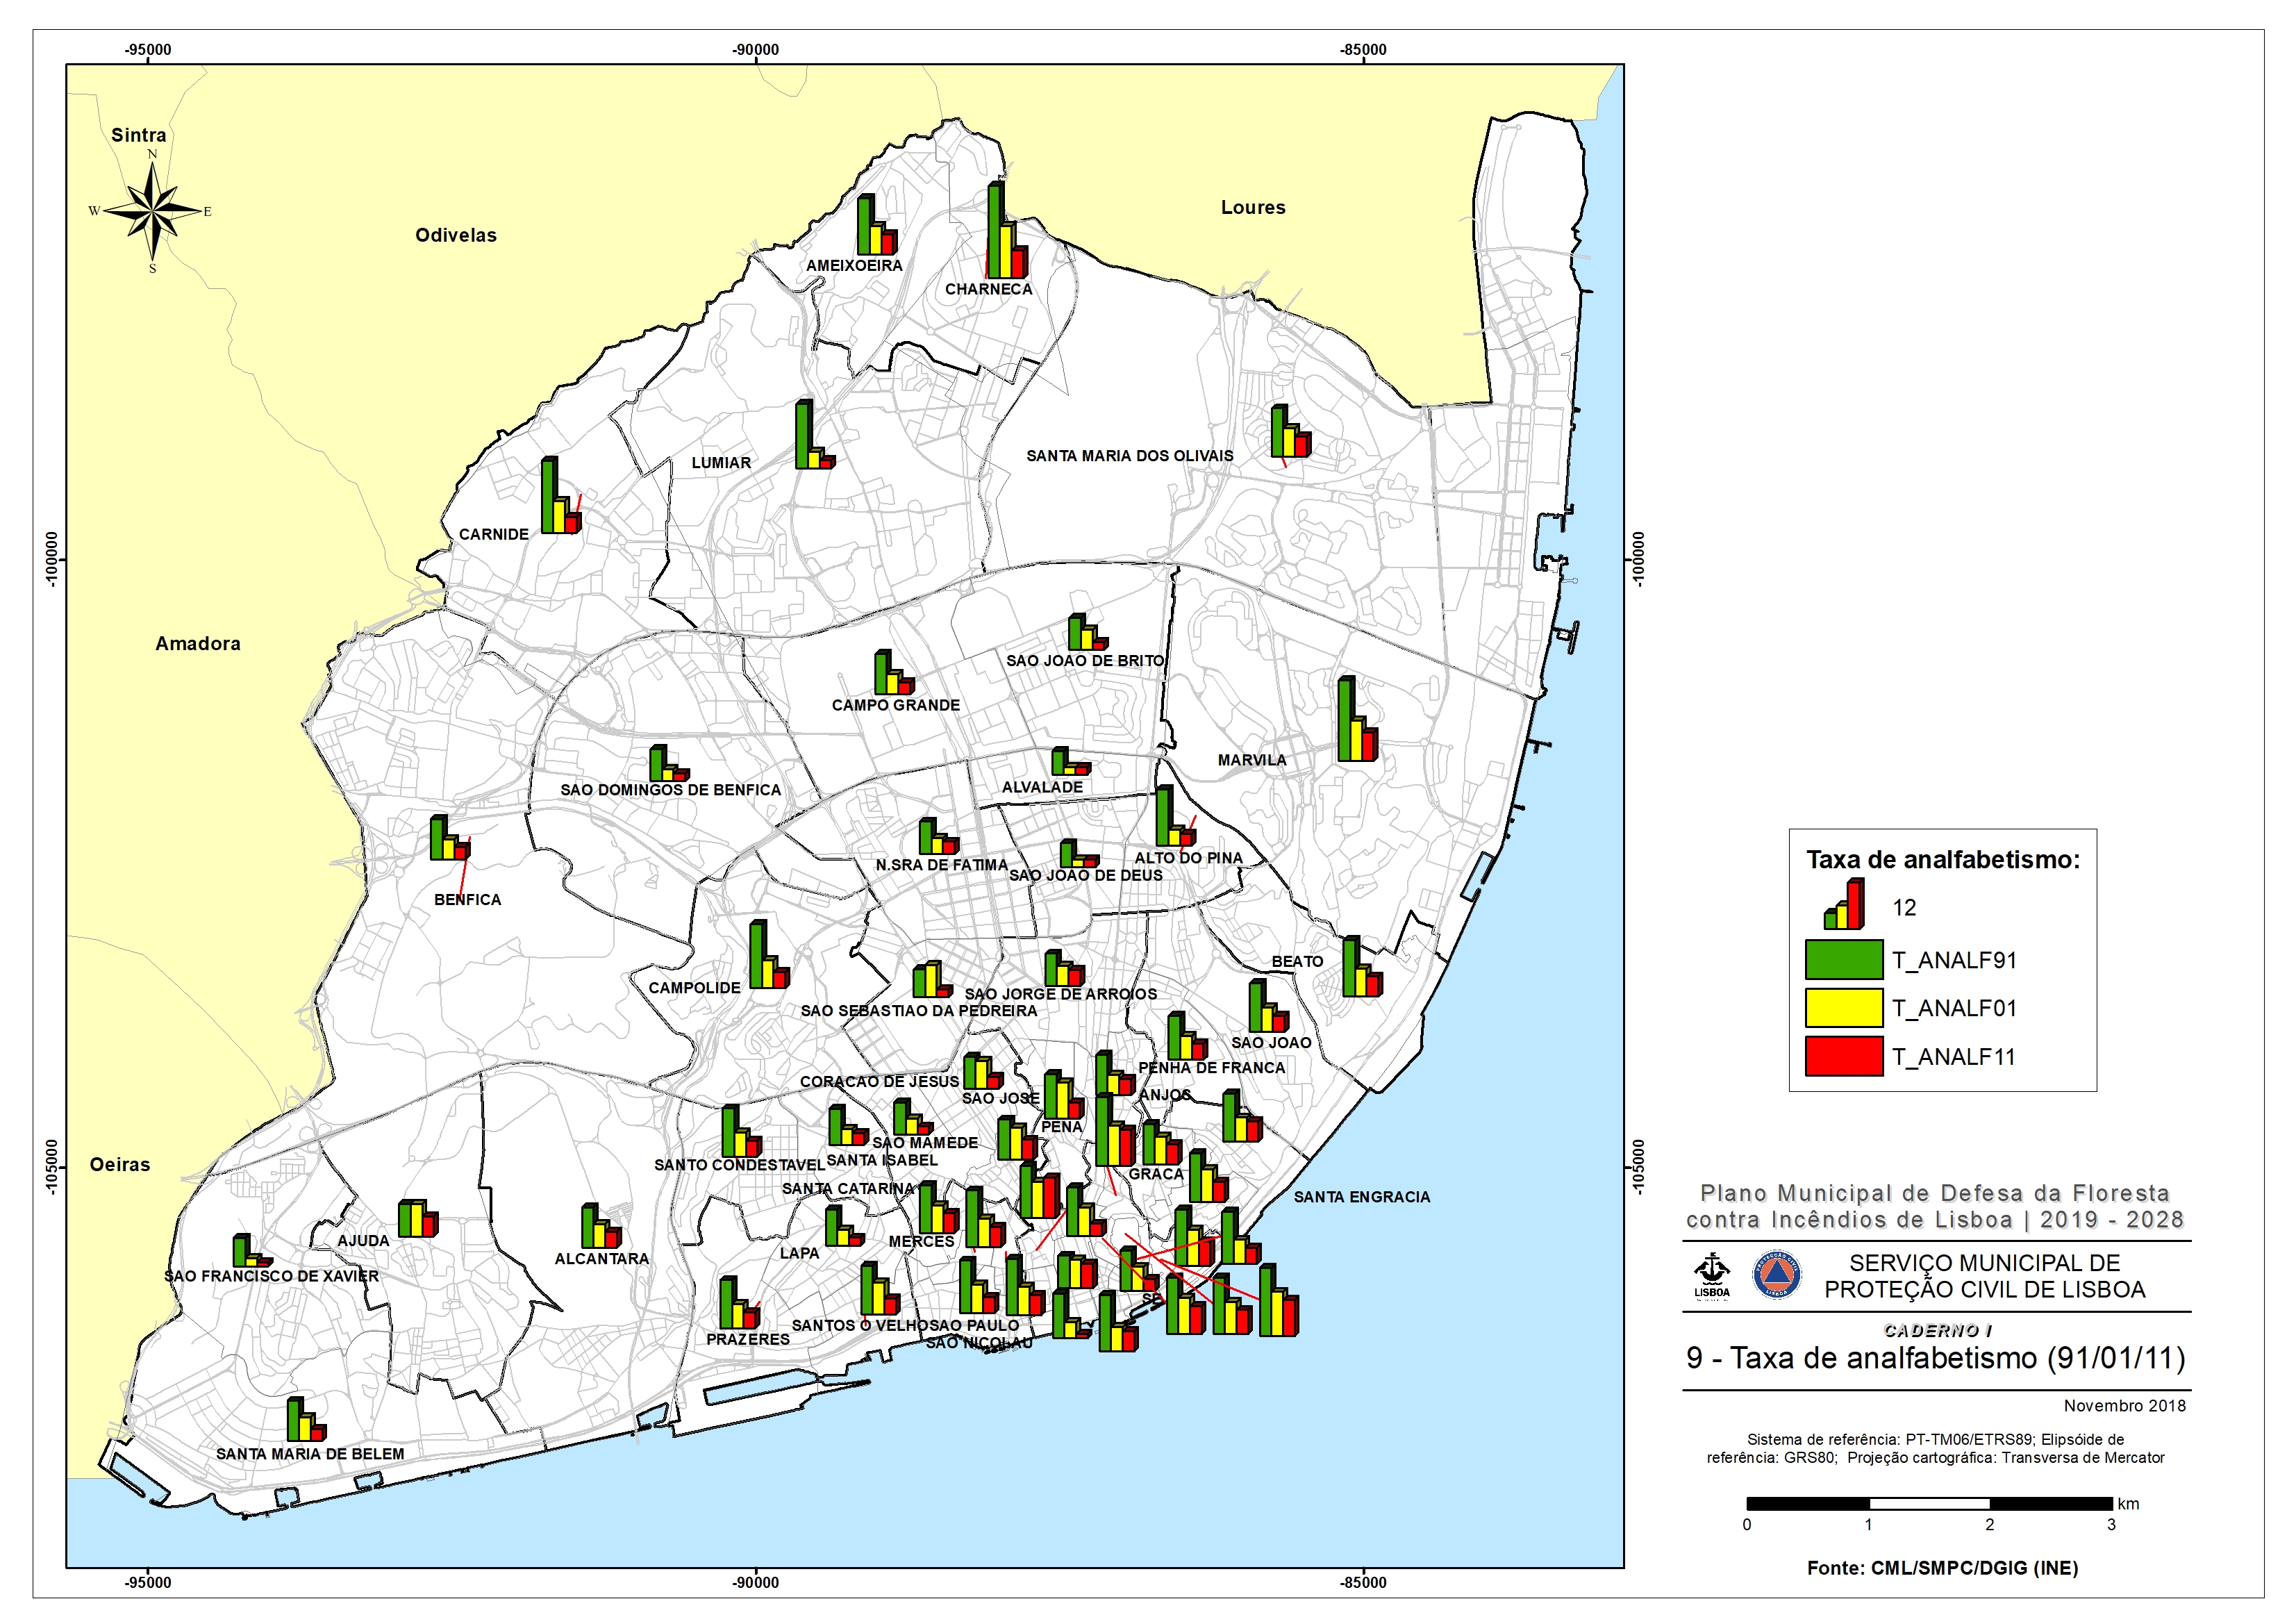2296x1624 pixels.
Task: Click the 'Amadora' municipality label
Action: (198, 644)
